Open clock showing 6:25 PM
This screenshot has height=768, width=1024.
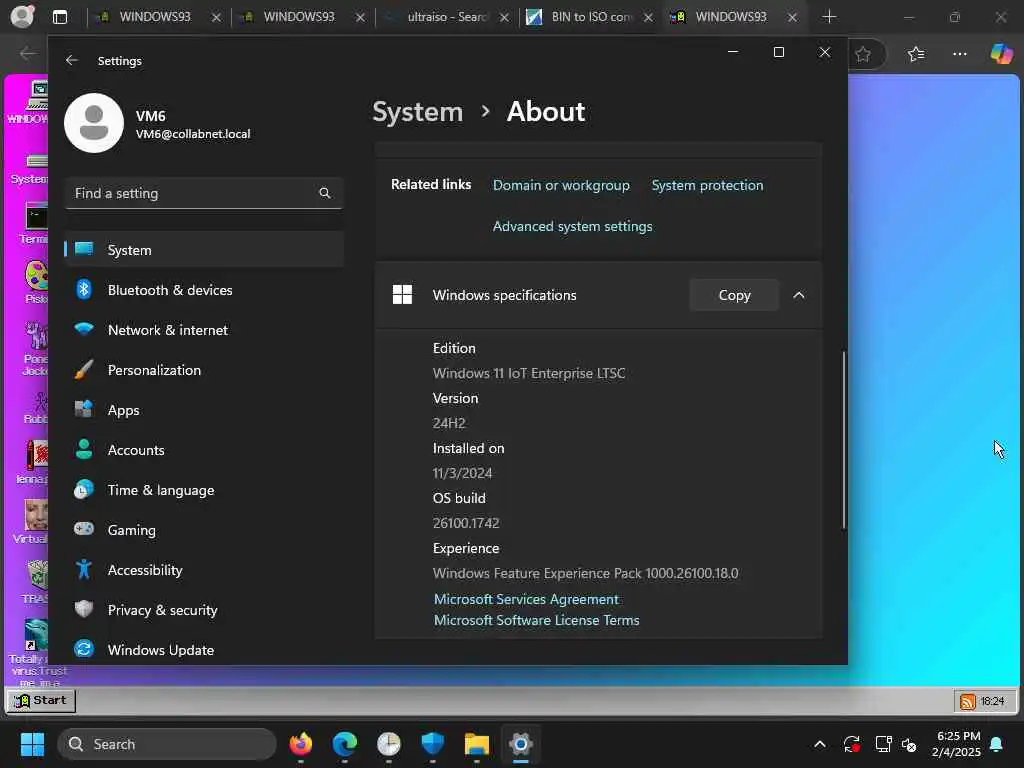pyautogui.click(x=956, y=744)
